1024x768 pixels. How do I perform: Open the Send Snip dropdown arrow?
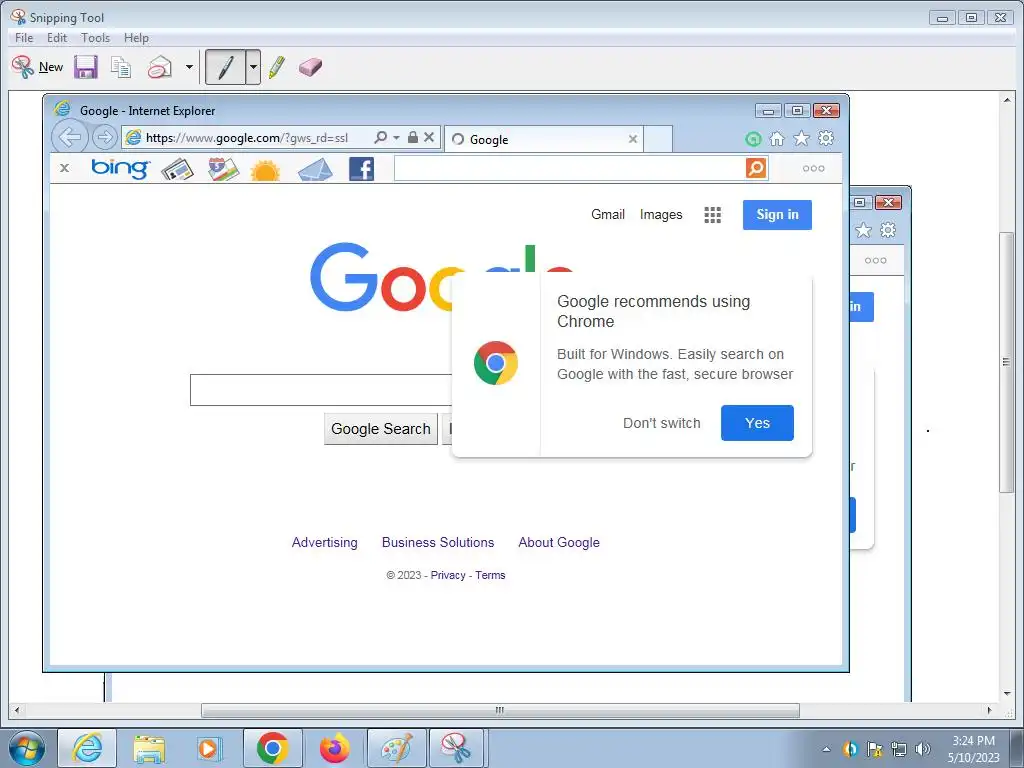(189, 67)
